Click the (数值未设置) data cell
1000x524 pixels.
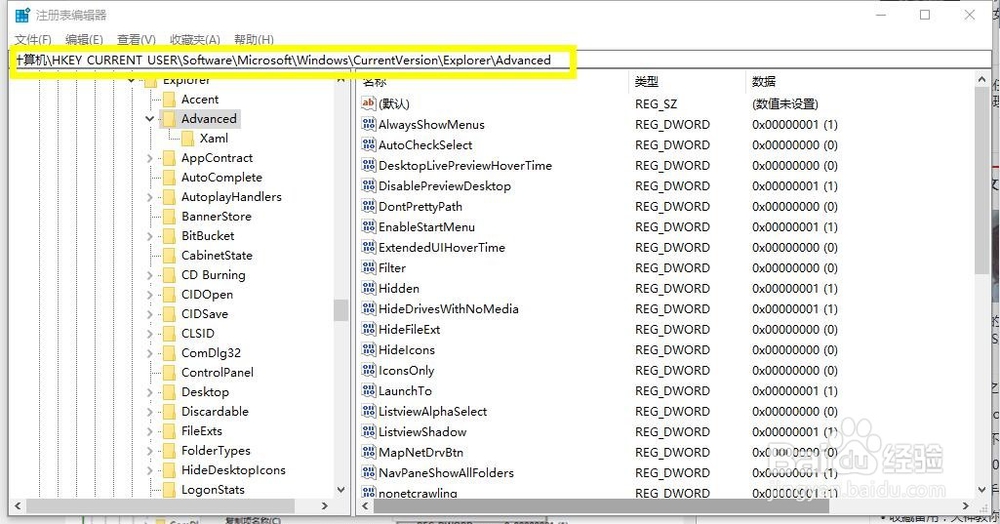[x=785, y=104]
